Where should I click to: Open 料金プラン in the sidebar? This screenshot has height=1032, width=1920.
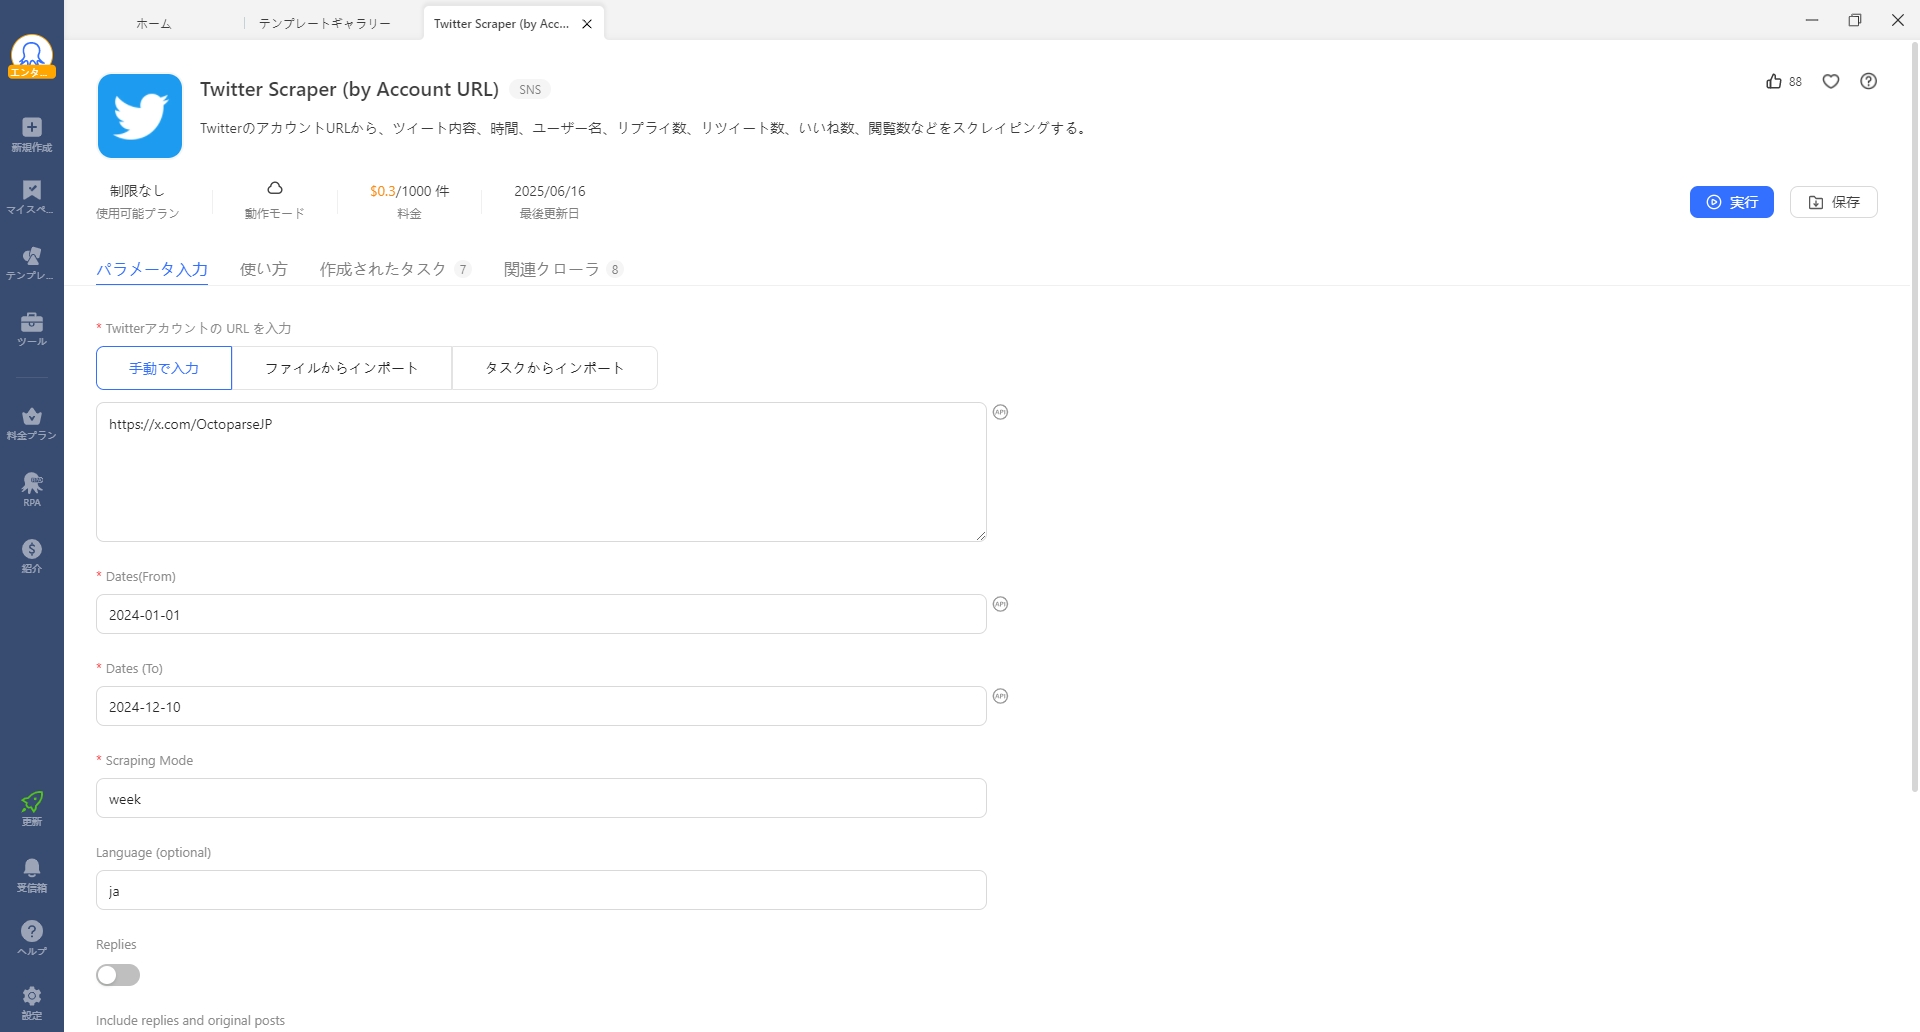(x=32, y=424)
